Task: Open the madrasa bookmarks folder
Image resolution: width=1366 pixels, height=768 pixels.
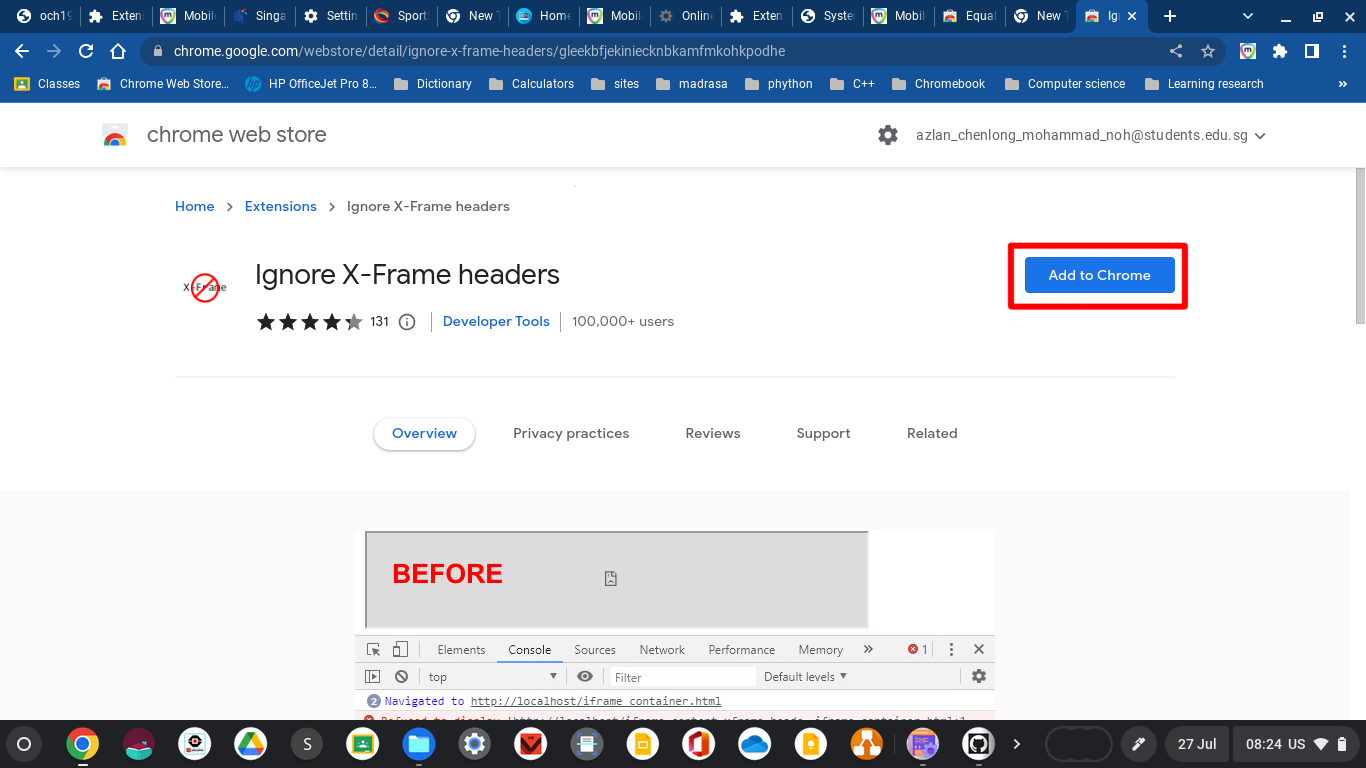Action: coord(691,84)
